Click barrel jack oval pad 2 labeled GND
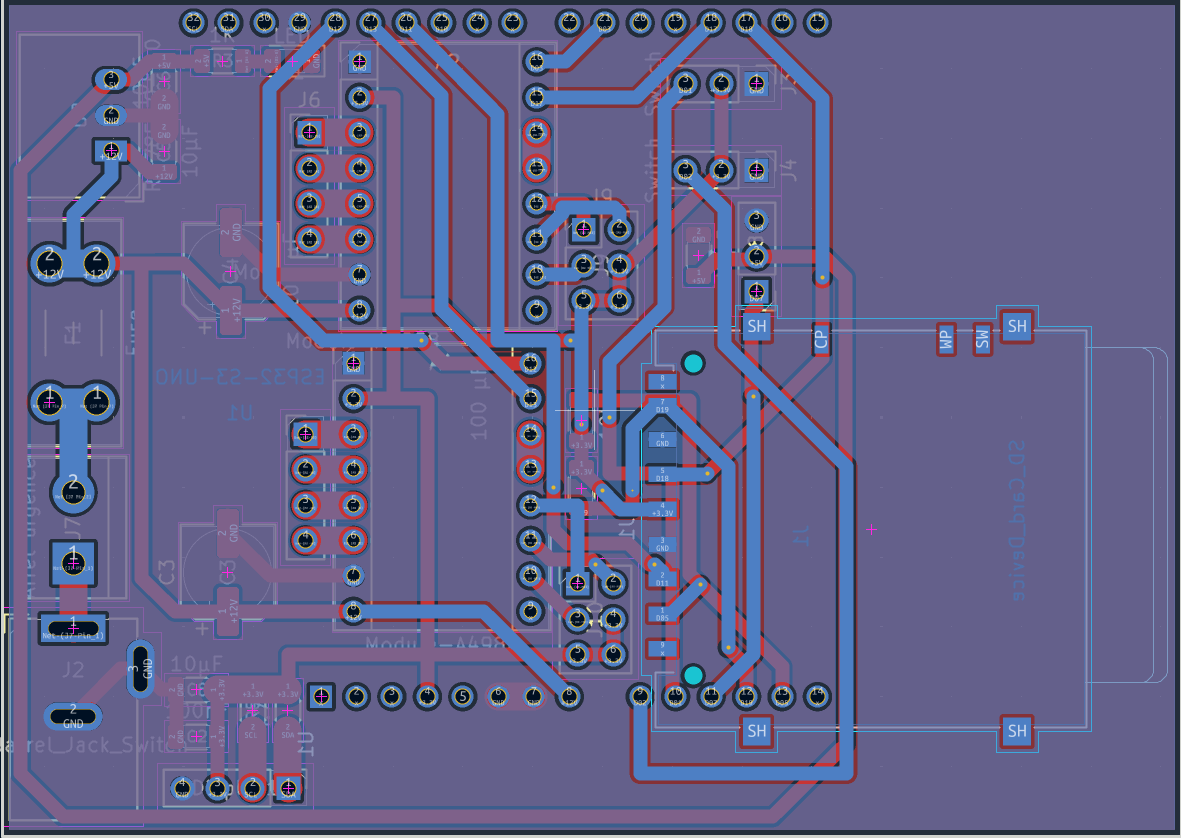The width and height of the screenshot is (1181, 838). [73, 717]
